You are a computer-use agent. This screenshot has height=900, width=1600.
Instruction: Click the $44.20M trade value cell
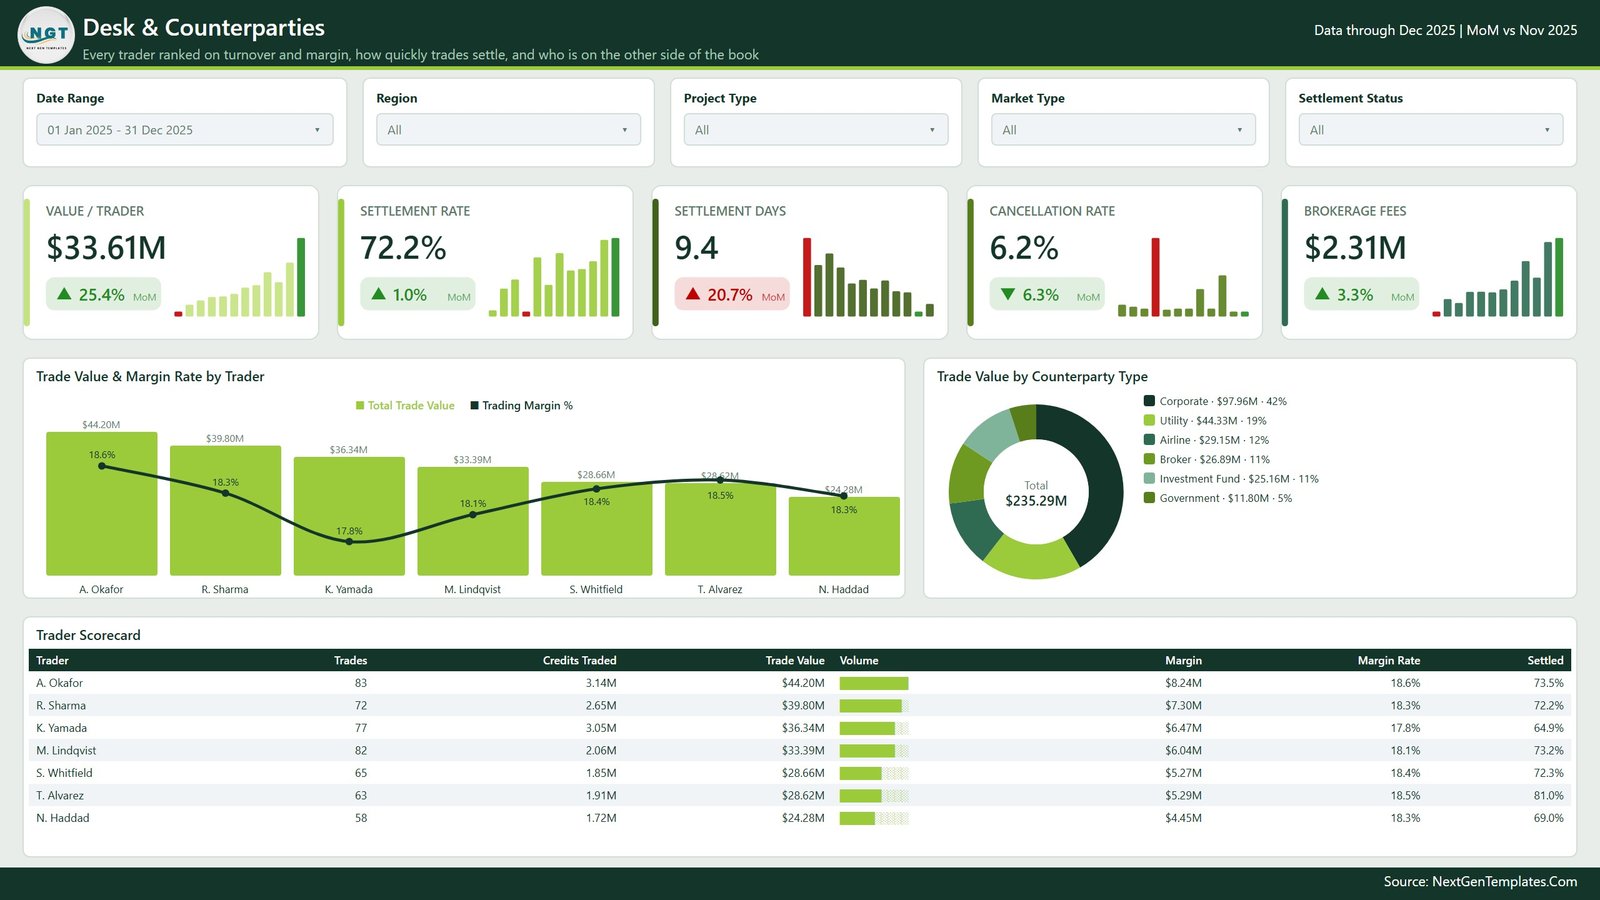point(803,683)
